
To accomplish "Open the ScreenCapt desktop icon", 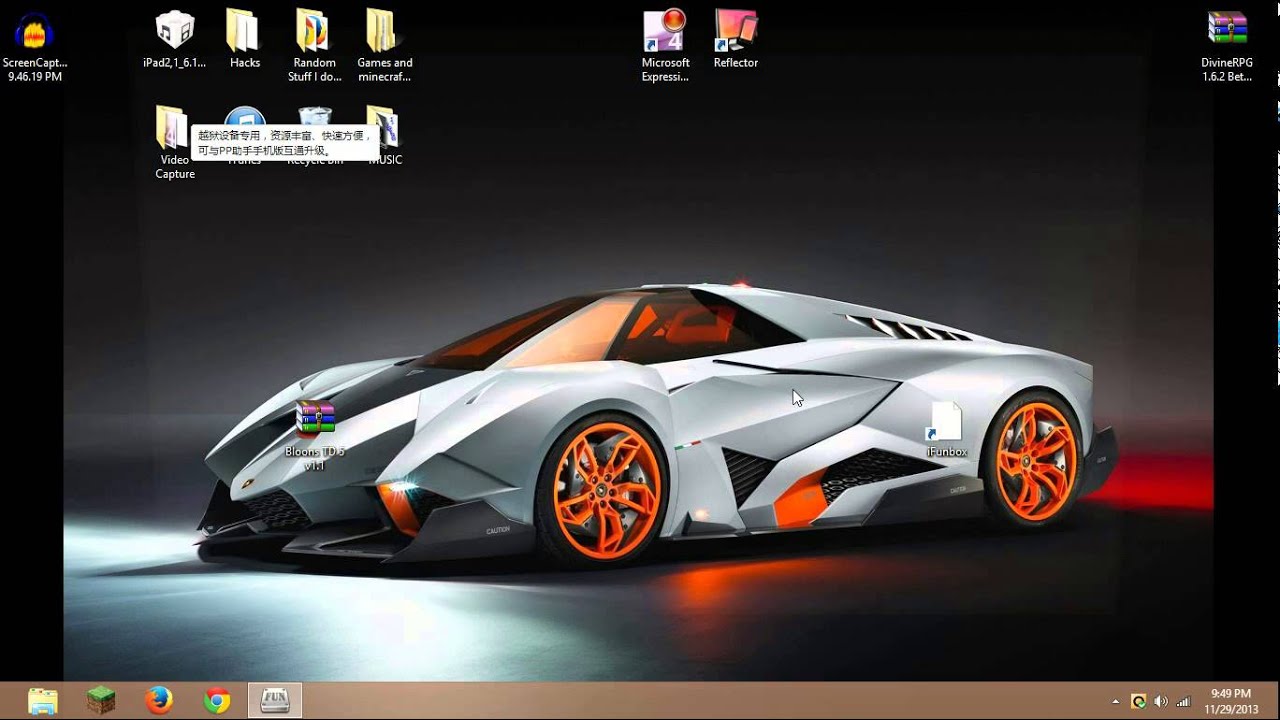I will coord(35,33).
